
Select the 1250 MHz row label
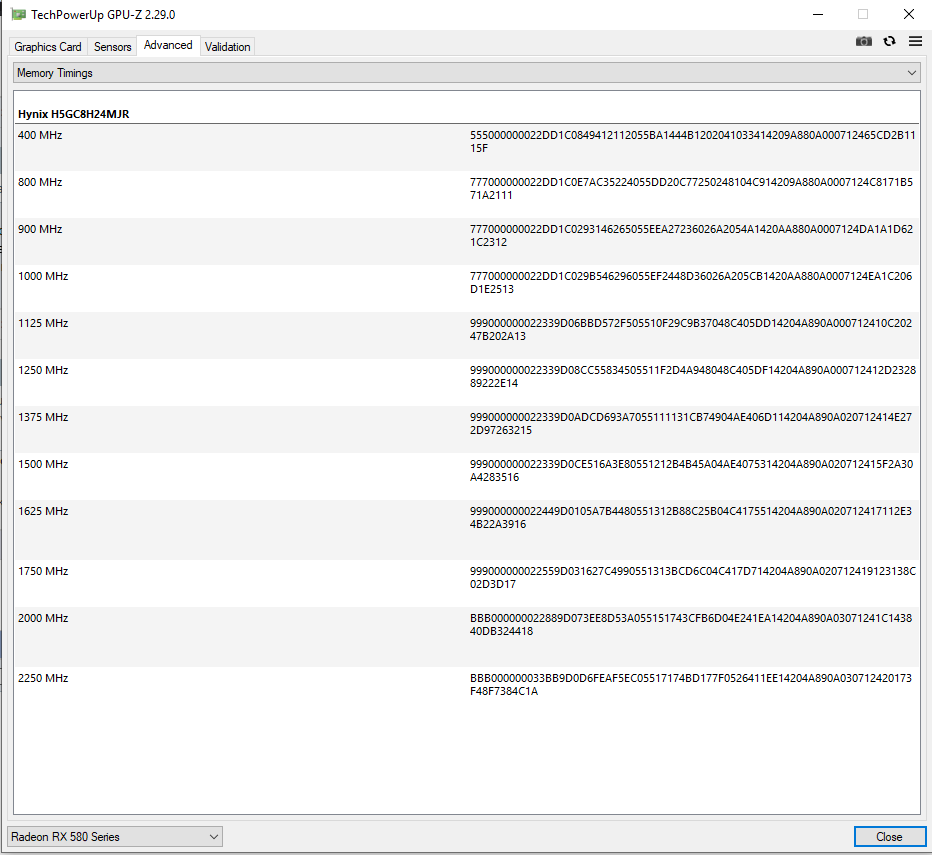point(43,370)
